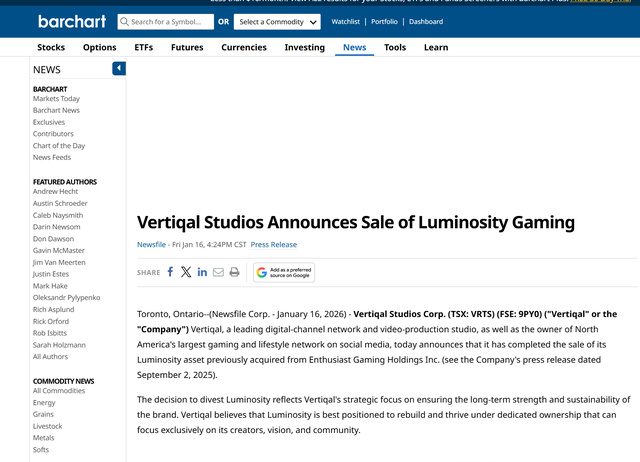This screenshot has height=462, width=640.
Task: Open the Currencies menu
Action: coord(244,47)
